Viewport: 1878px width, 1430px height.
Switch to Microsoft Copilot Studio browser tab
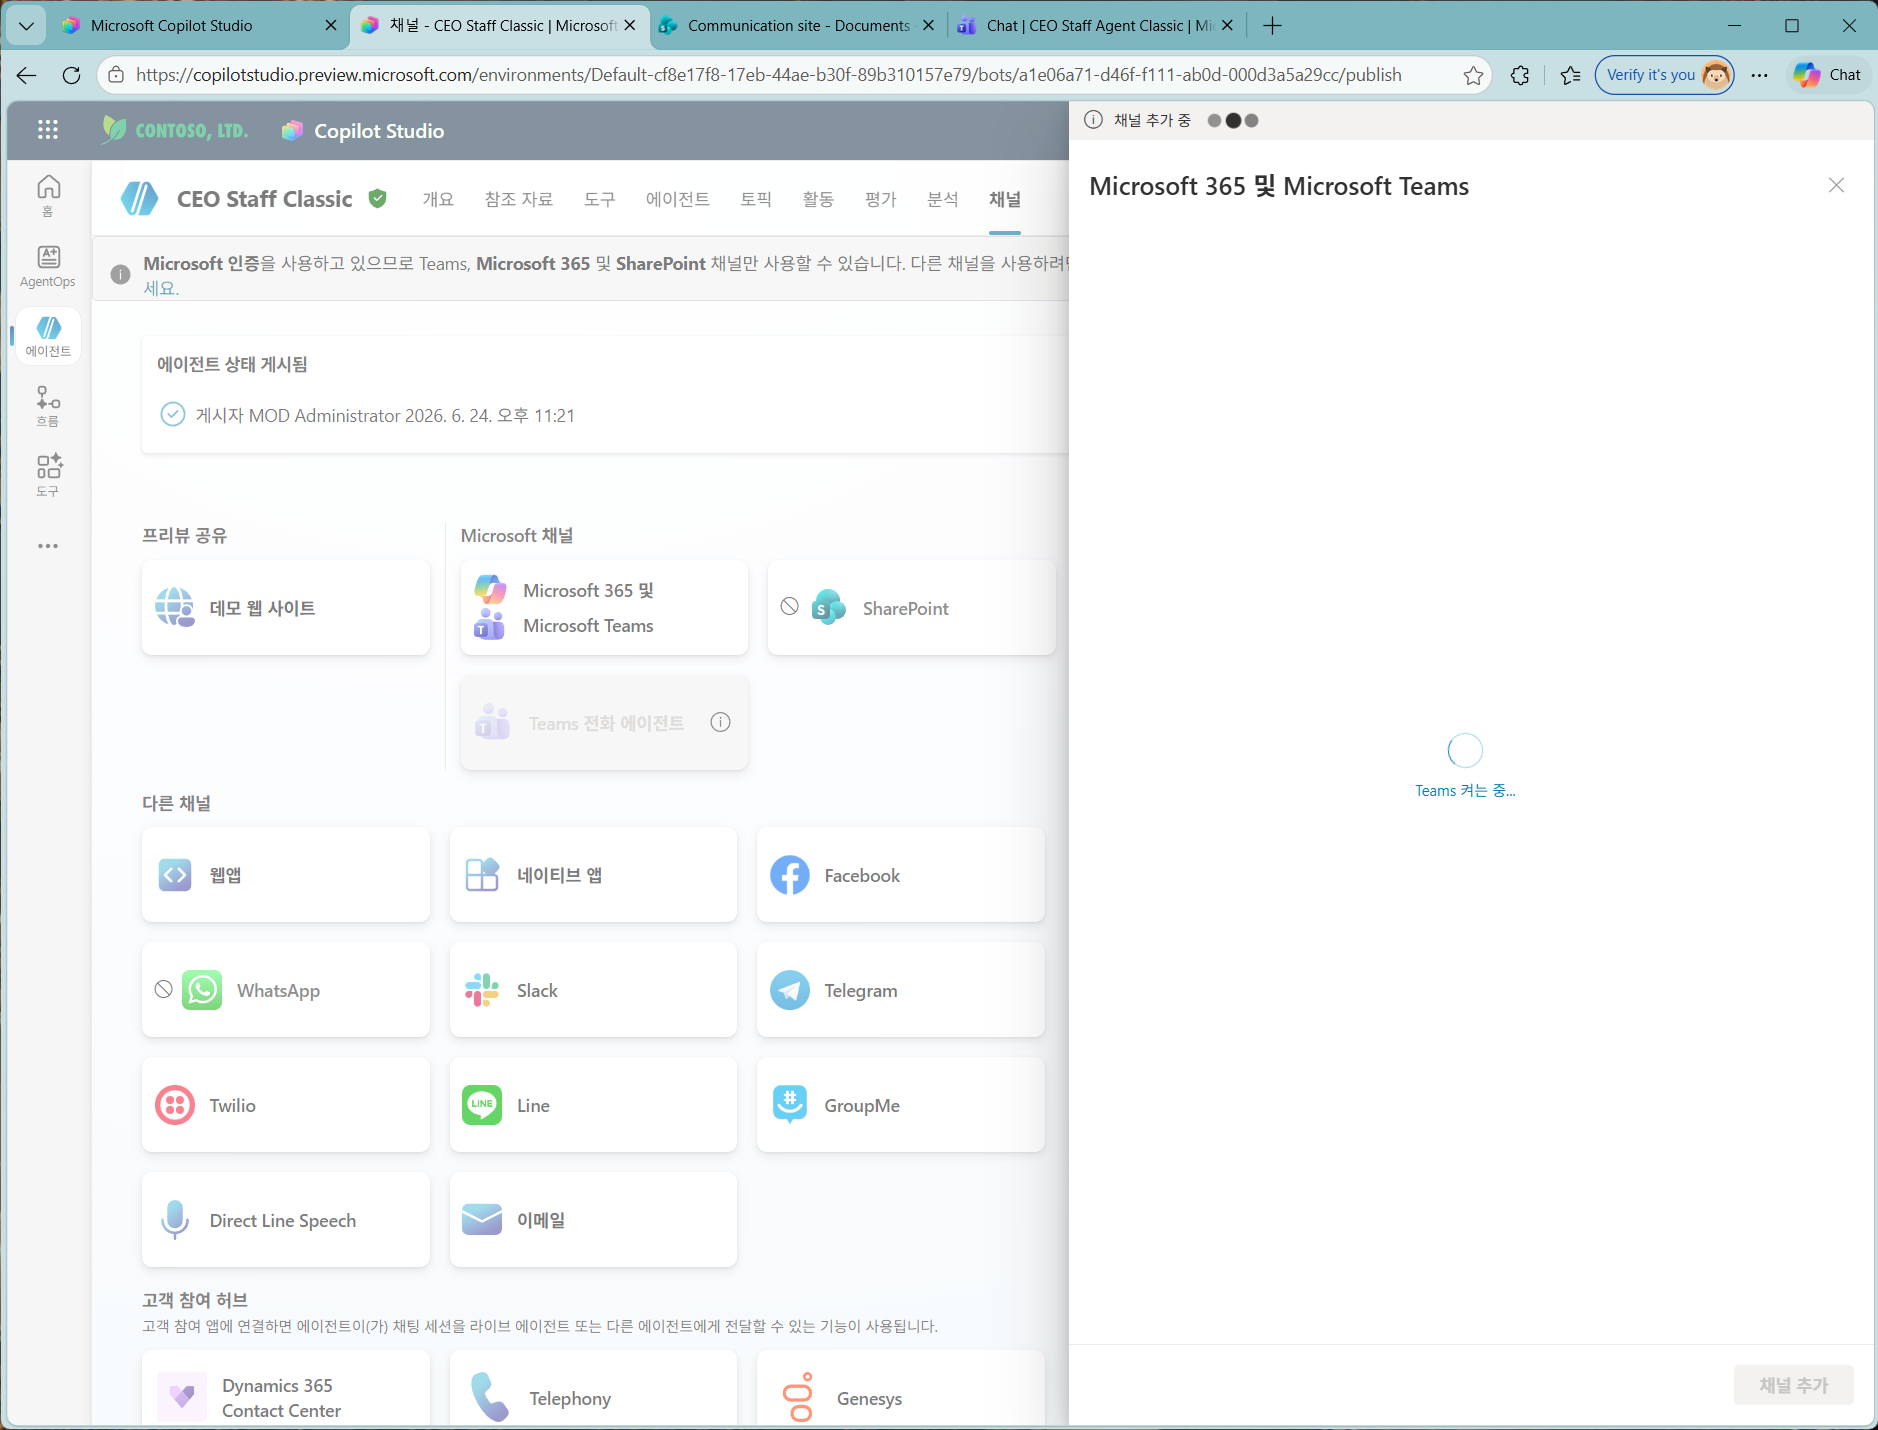199,26
